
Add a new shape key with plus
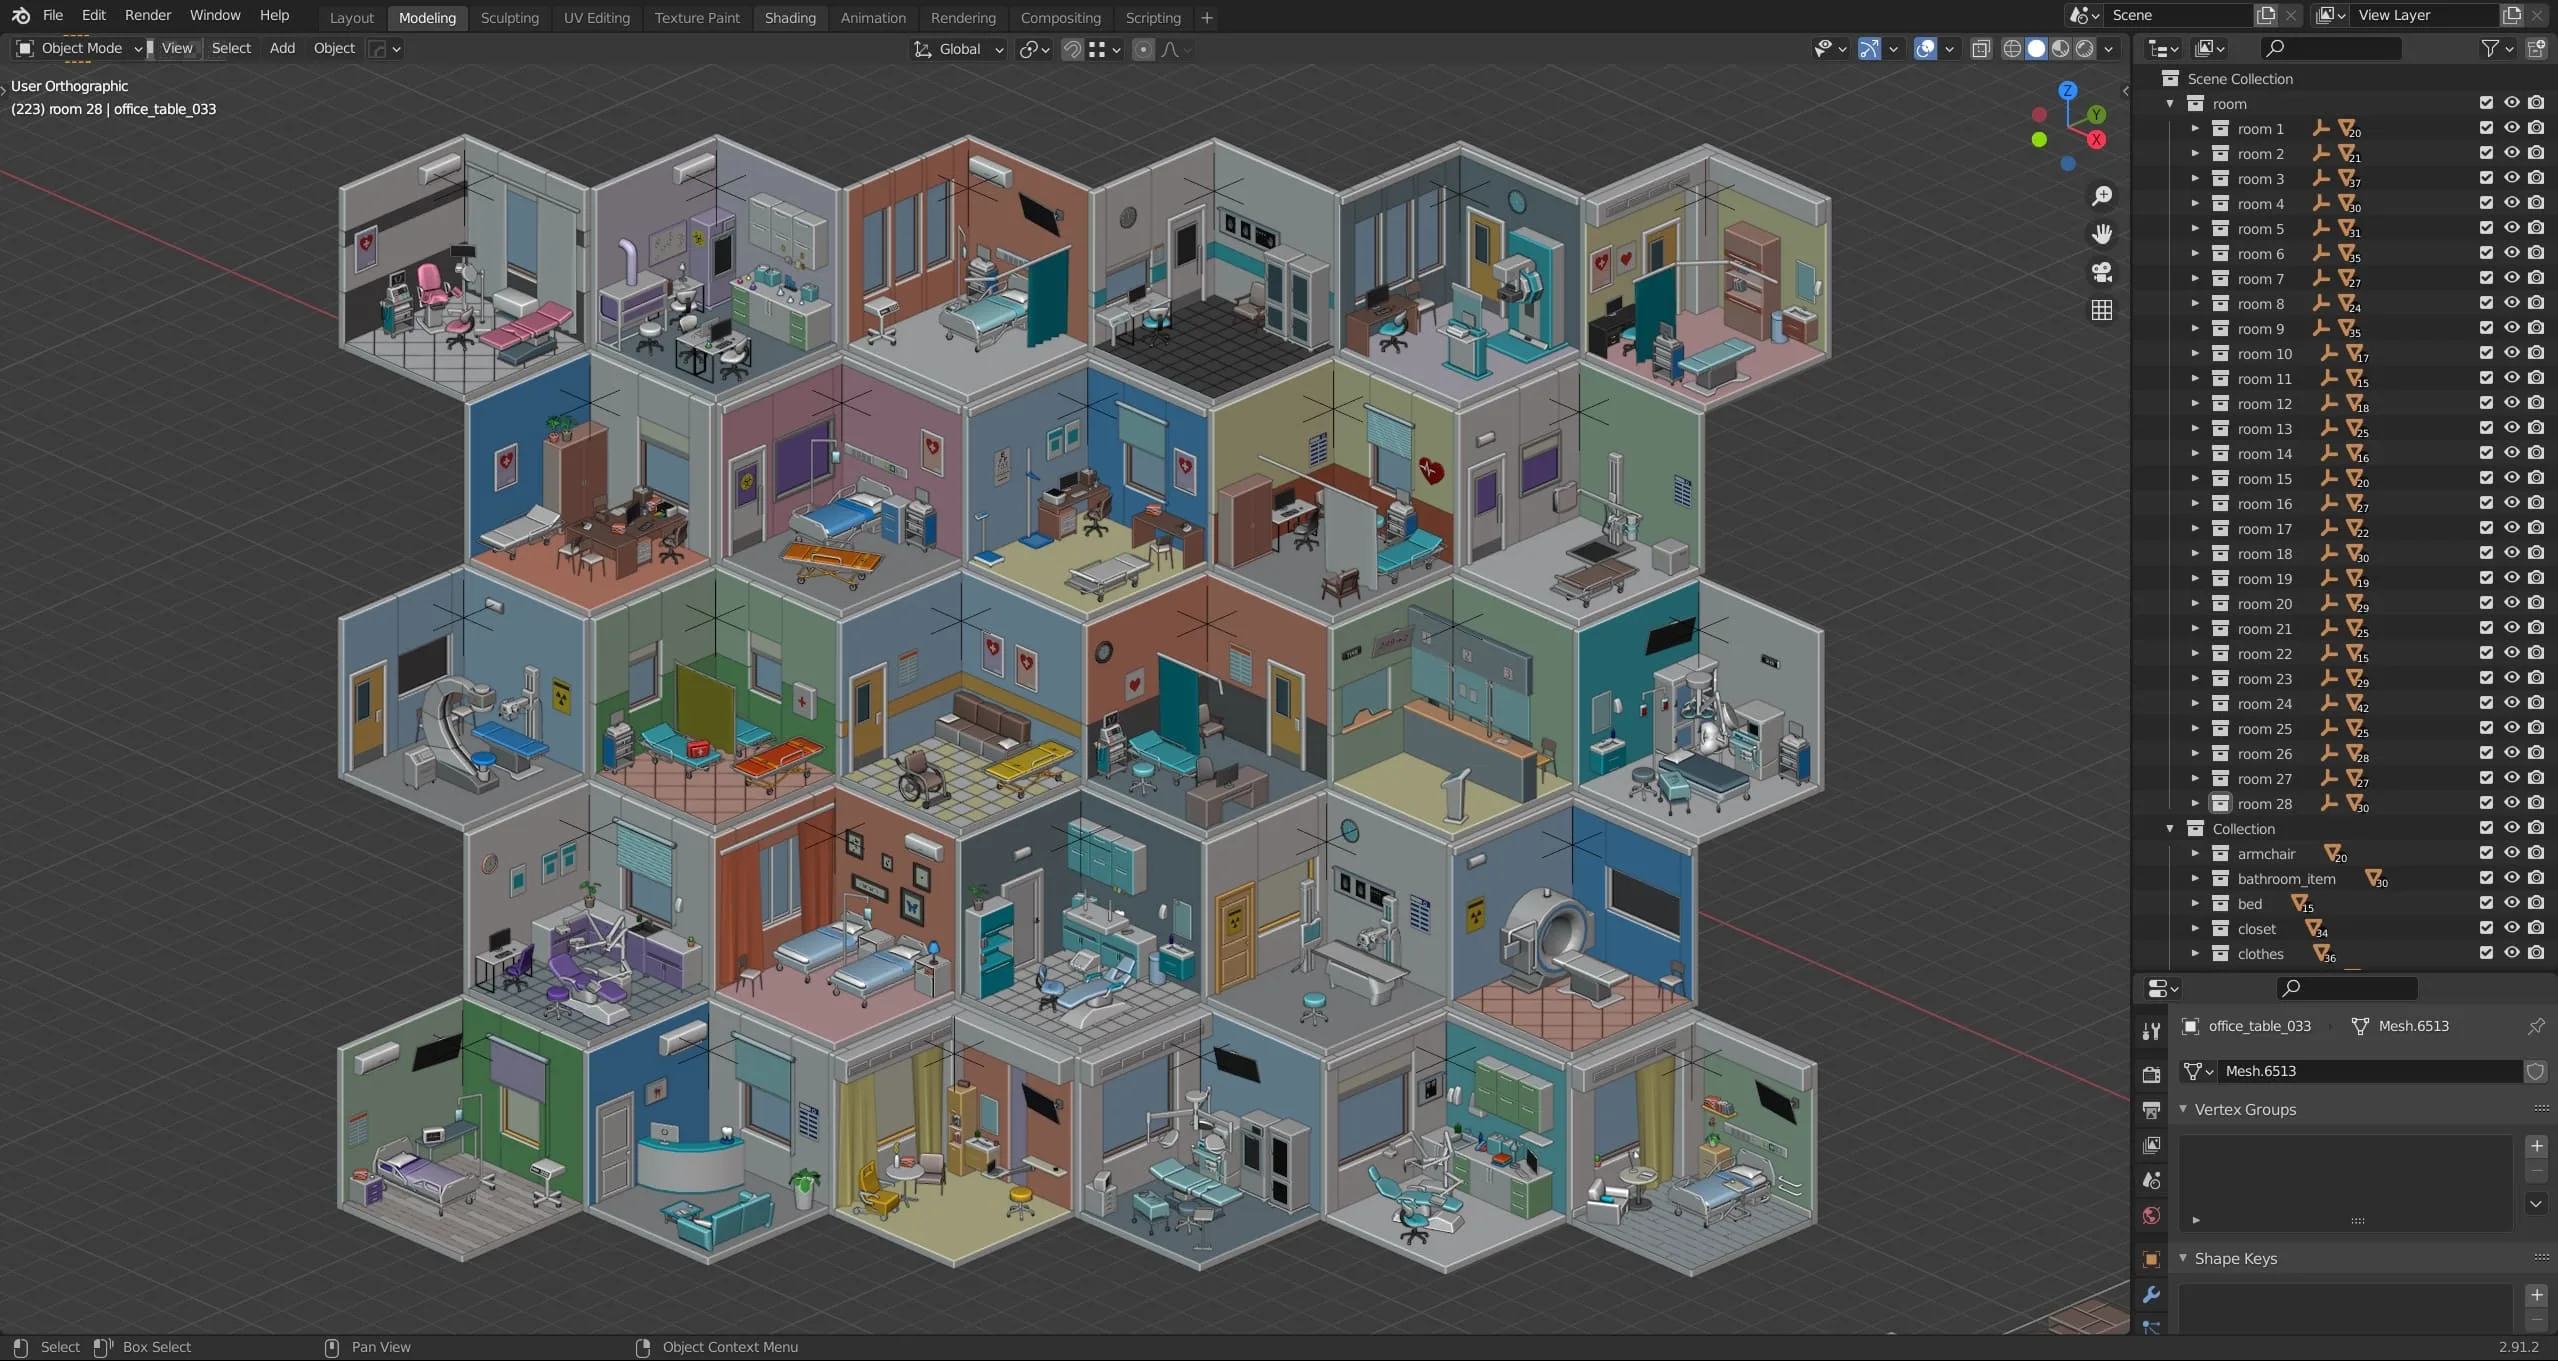click(2536, 1295)
